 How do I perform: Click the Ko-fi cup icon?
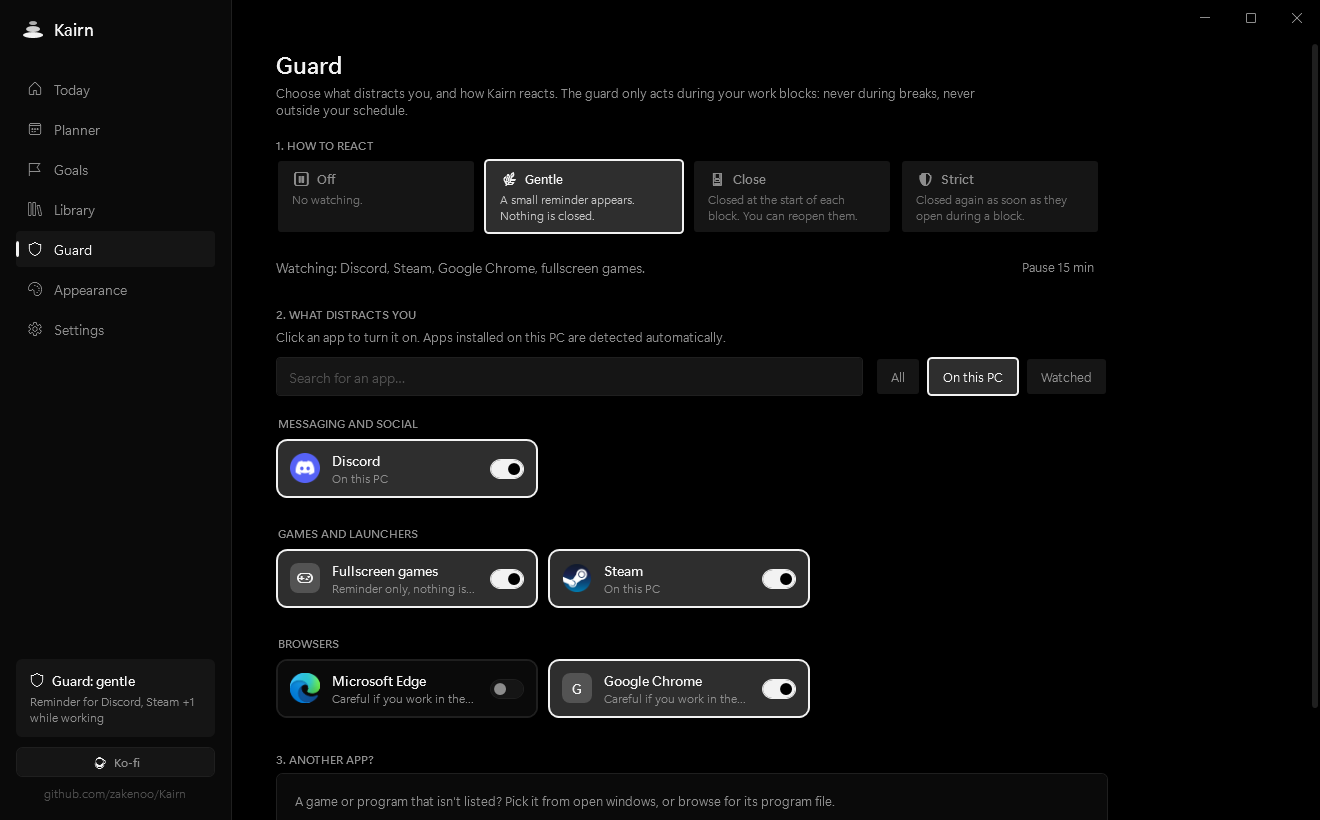click(100, 762)
